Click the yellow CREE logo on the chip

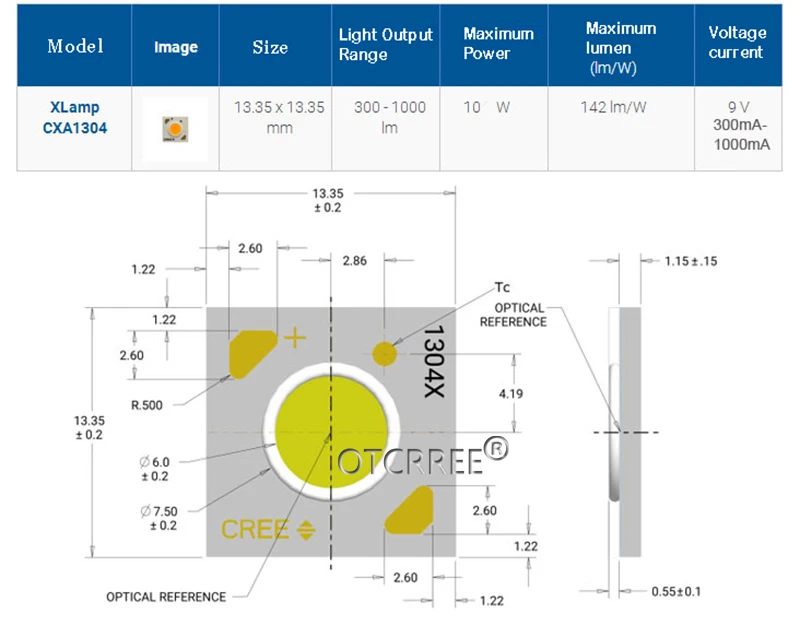268,529
